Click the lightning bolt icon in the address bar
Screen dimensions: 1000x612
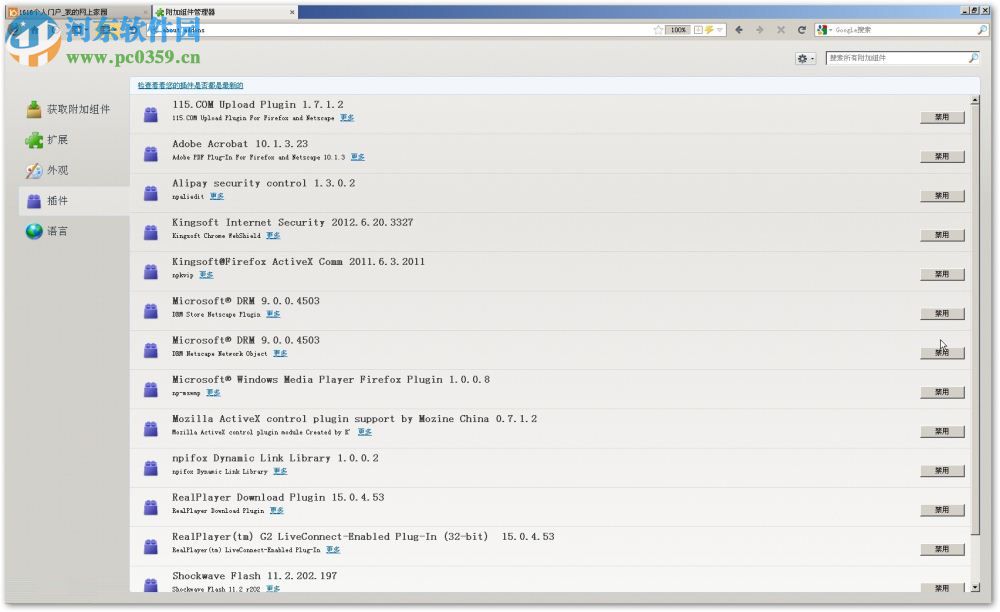(x=709, y=30)
